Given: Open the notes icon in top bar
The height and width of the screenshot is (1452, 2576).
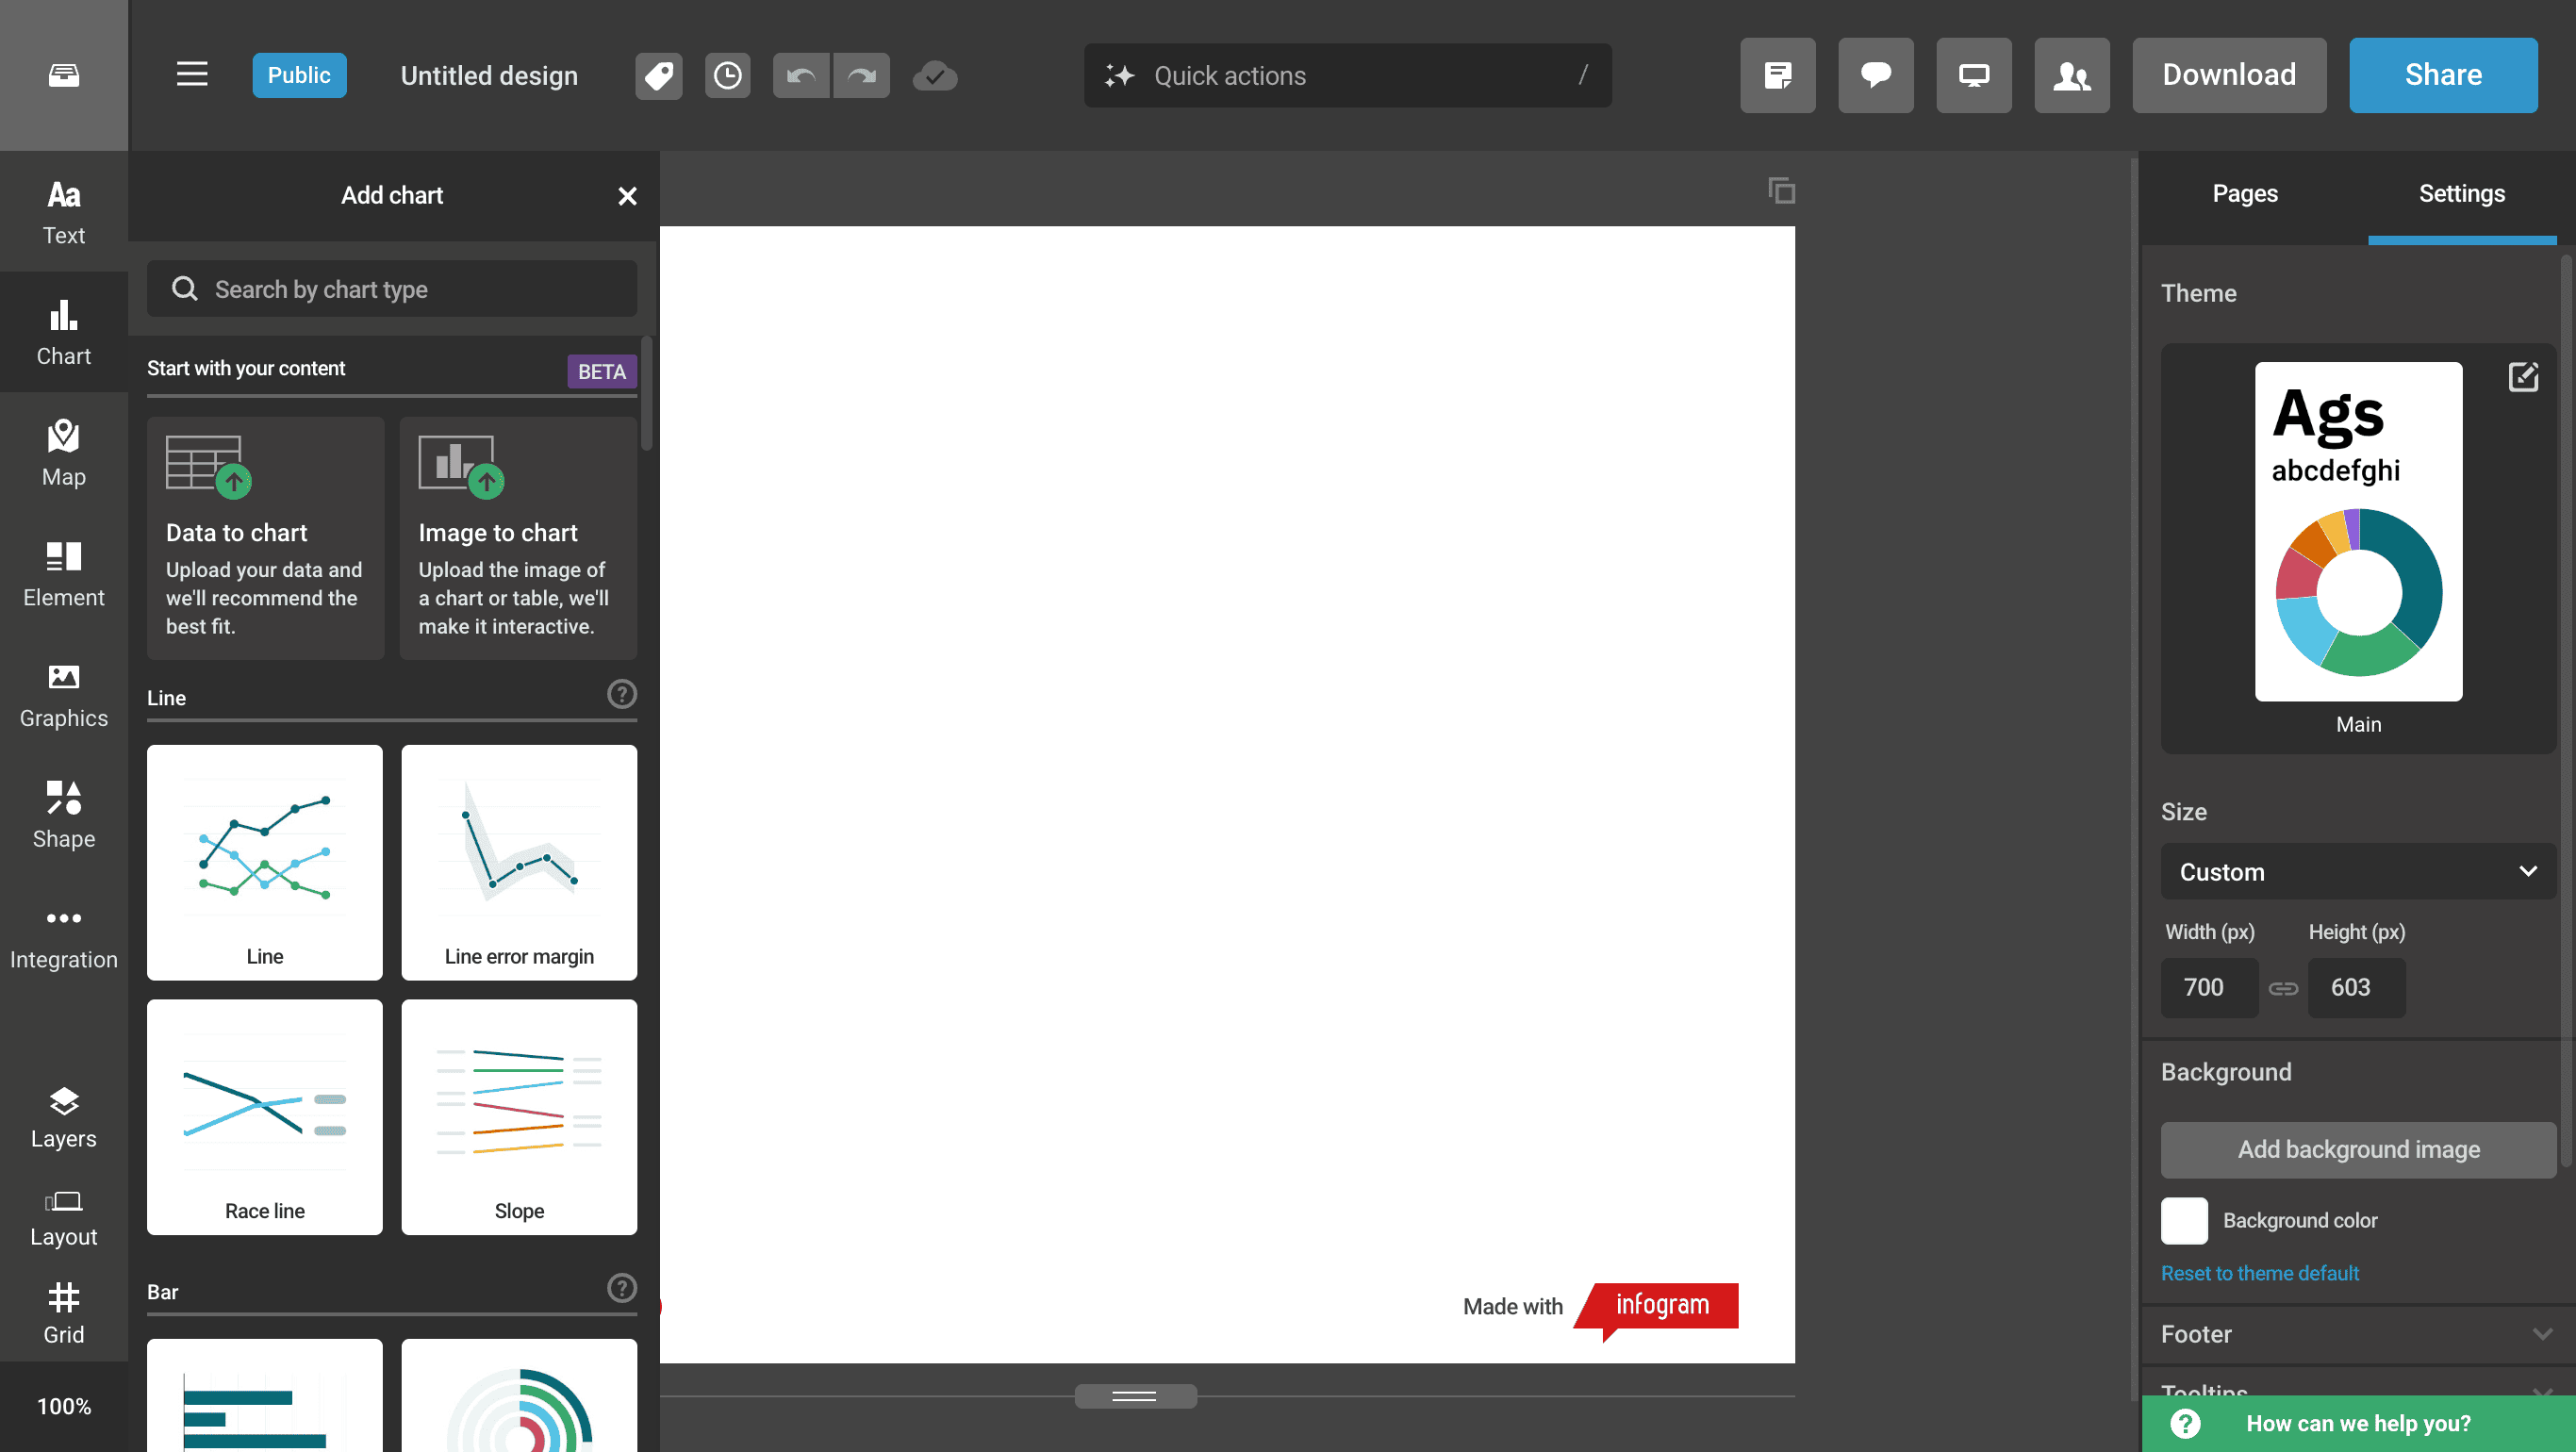Looking at the screenshot, I should [x=1777, y=75].
